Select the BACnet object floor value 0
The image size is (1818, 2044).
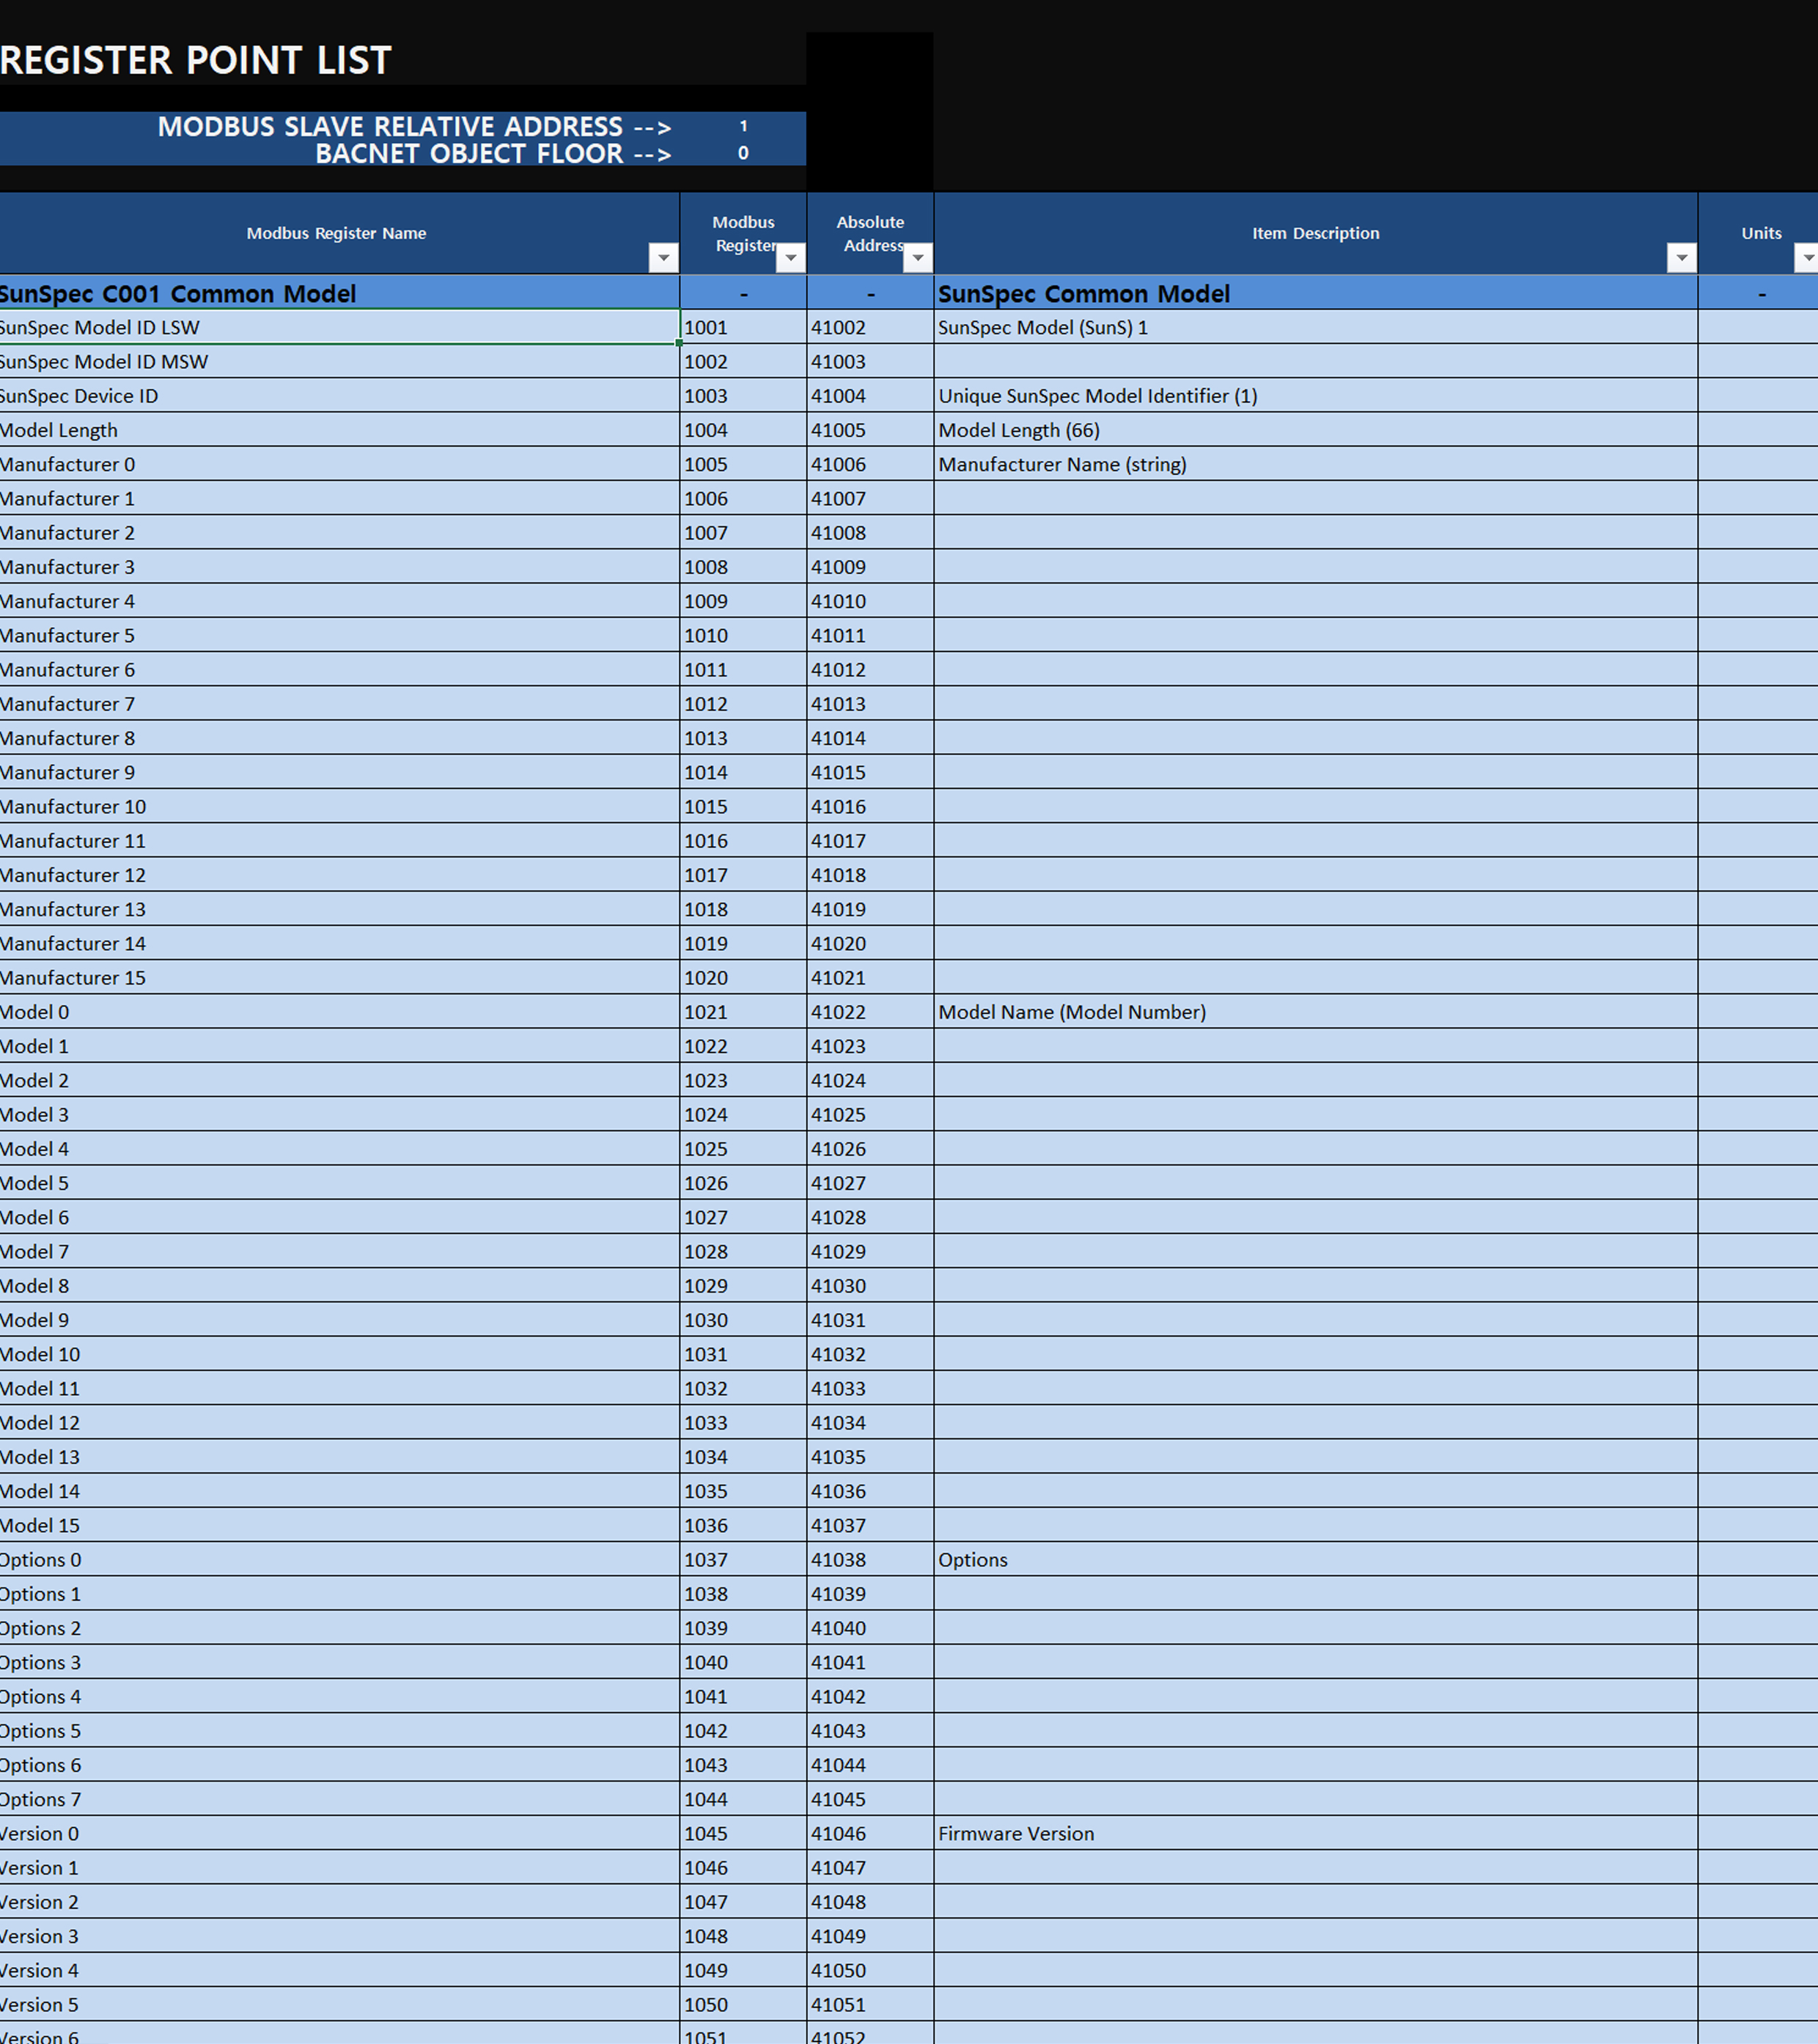[x=743, y=153]
